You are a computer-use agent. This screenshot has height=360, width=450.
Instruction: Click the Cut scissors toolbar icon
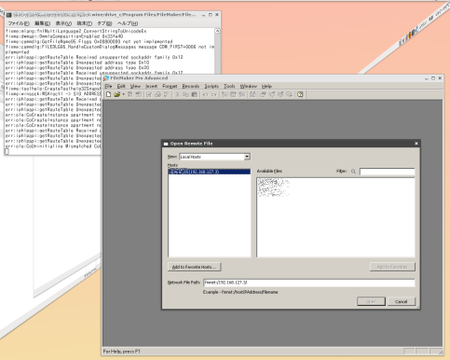tap(178, 94)
